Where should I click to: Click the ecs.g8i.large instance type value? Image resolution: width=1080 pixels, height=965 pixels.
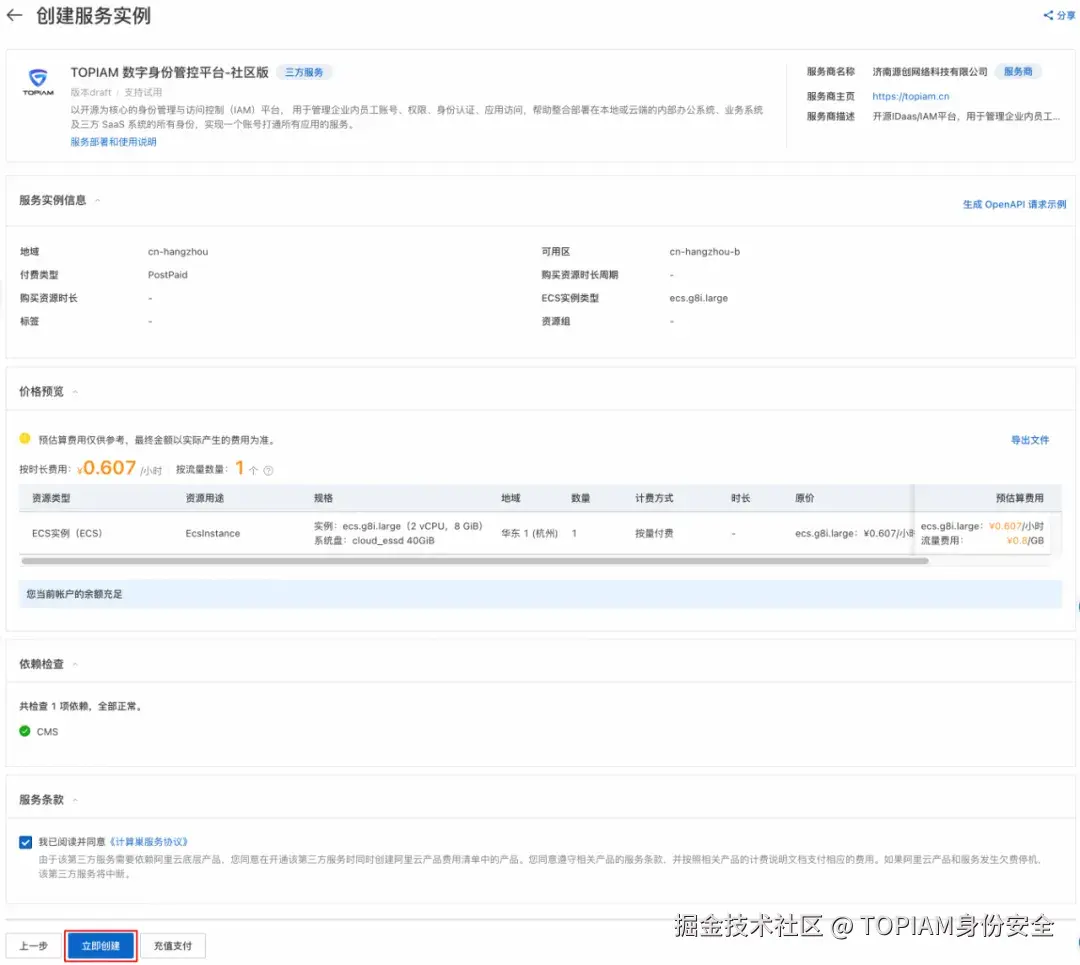(x=698, y=298)
